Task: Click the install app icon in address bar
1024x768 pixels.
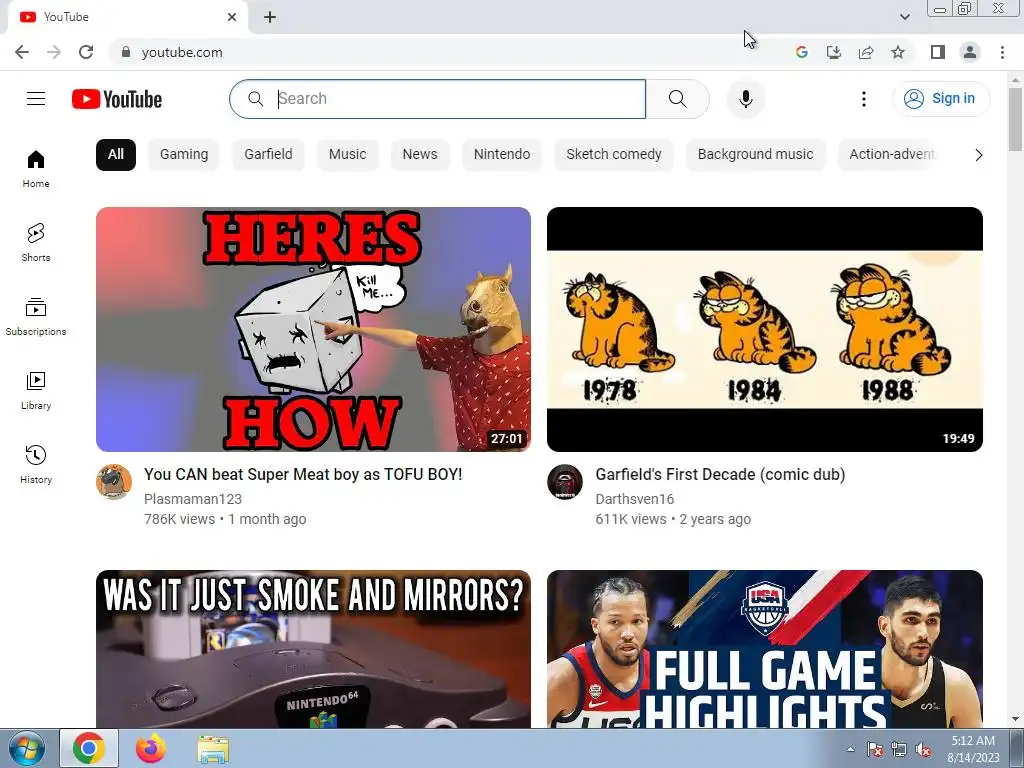Action: [833, 52]
